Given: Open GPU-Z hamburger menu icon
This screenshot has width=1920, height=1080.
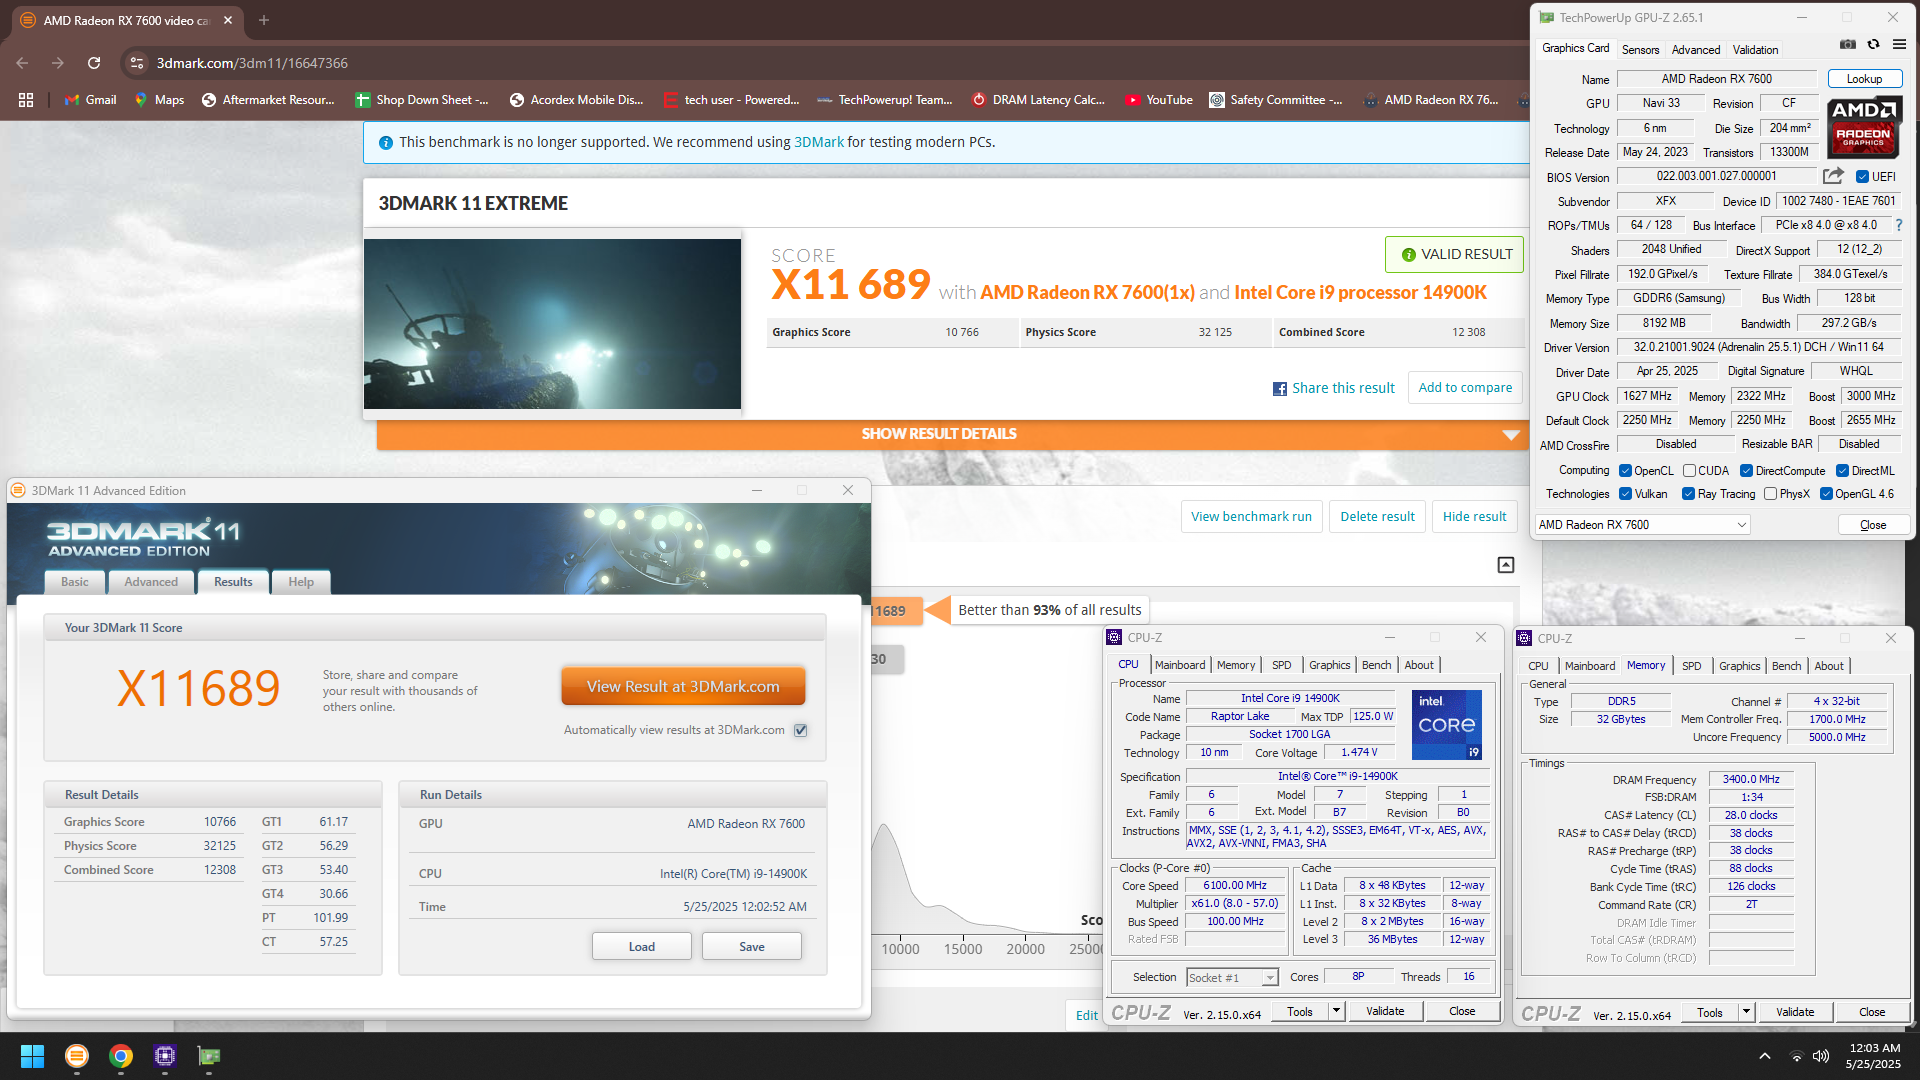Looking at the screenshot, I should (x=1899, y=45).
